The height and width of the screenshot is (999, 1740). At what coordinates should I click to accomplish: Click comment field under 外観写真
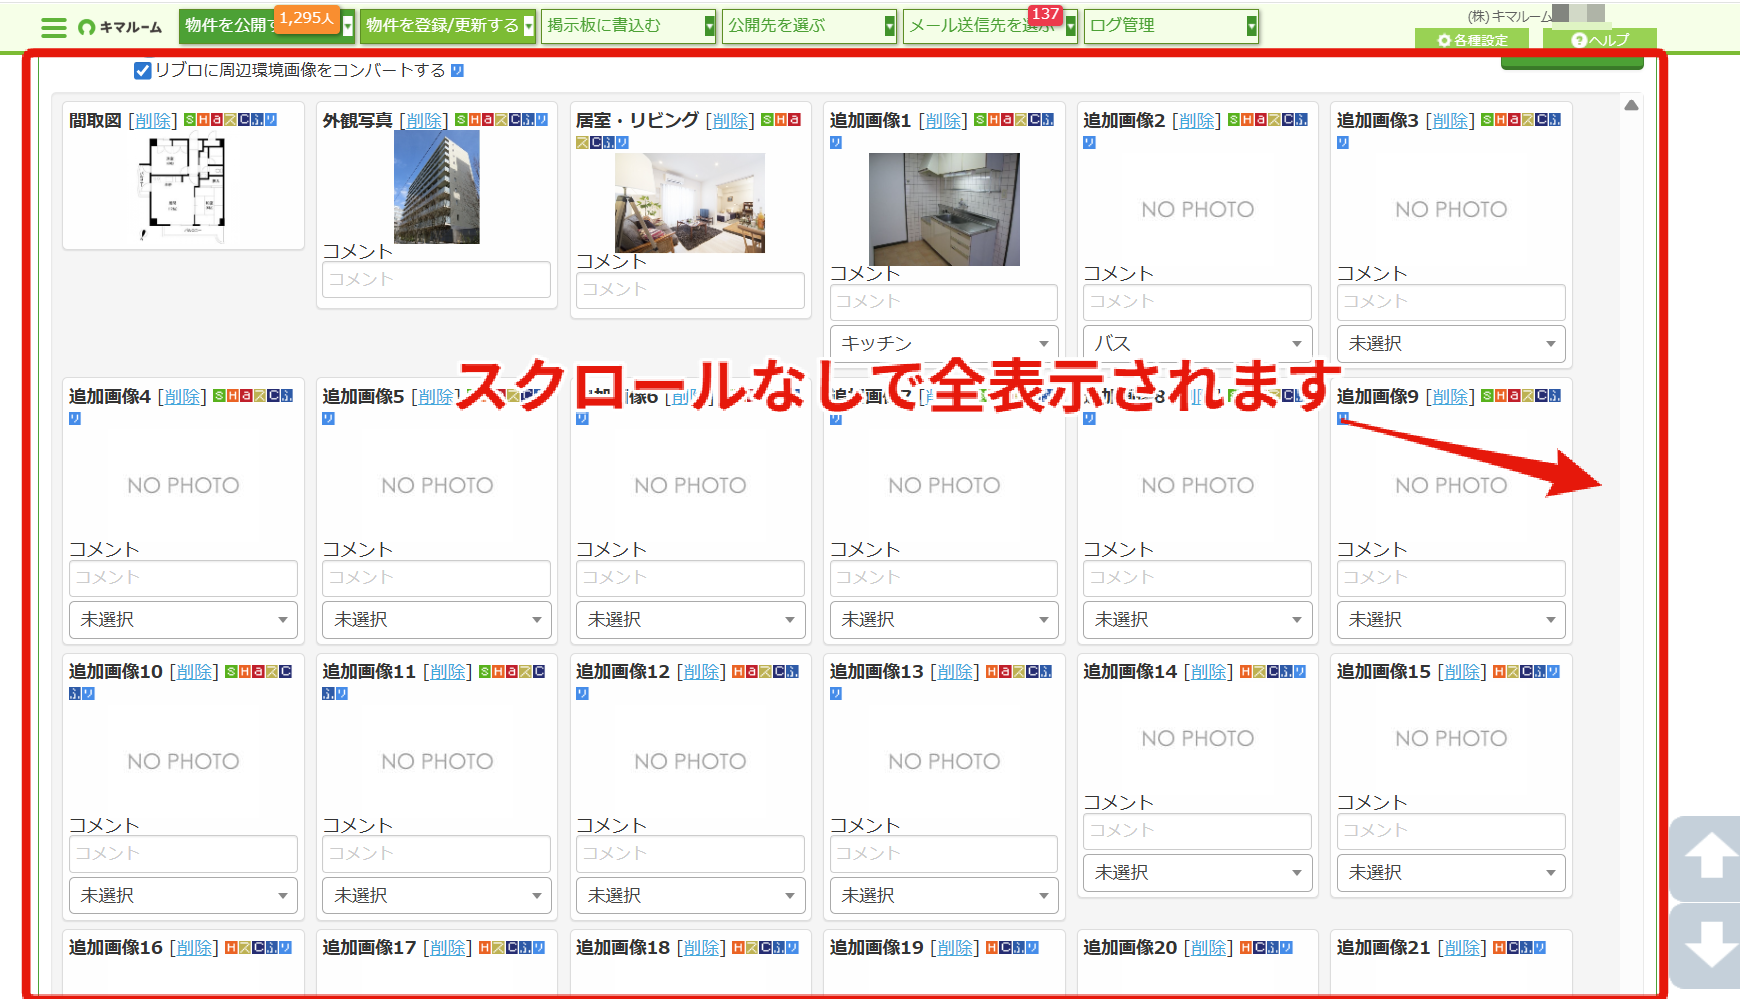point(436,279)
